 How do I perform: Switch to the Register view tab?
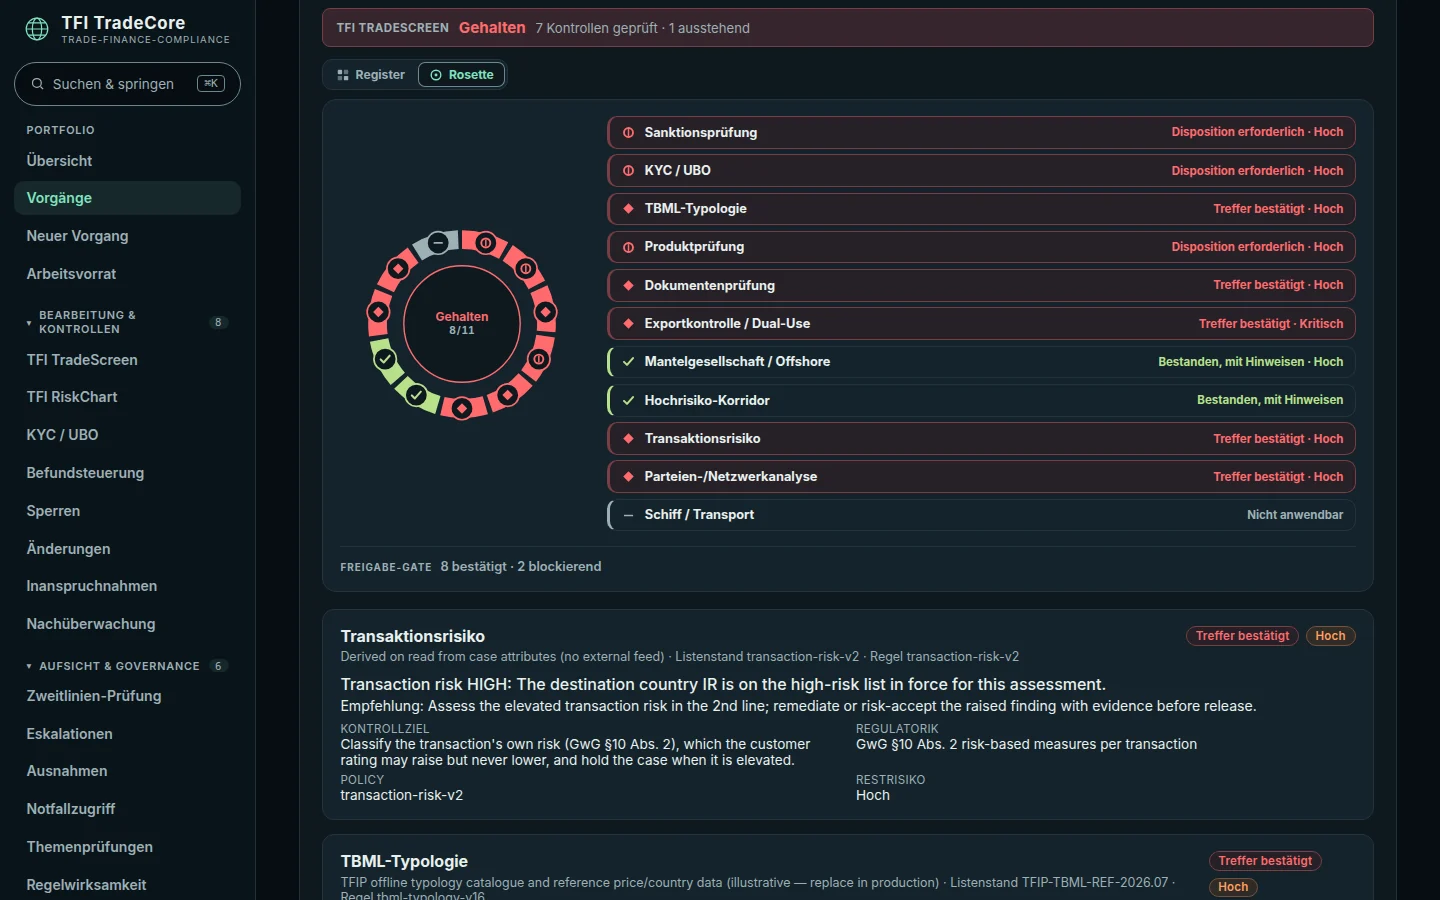(371, 75)
